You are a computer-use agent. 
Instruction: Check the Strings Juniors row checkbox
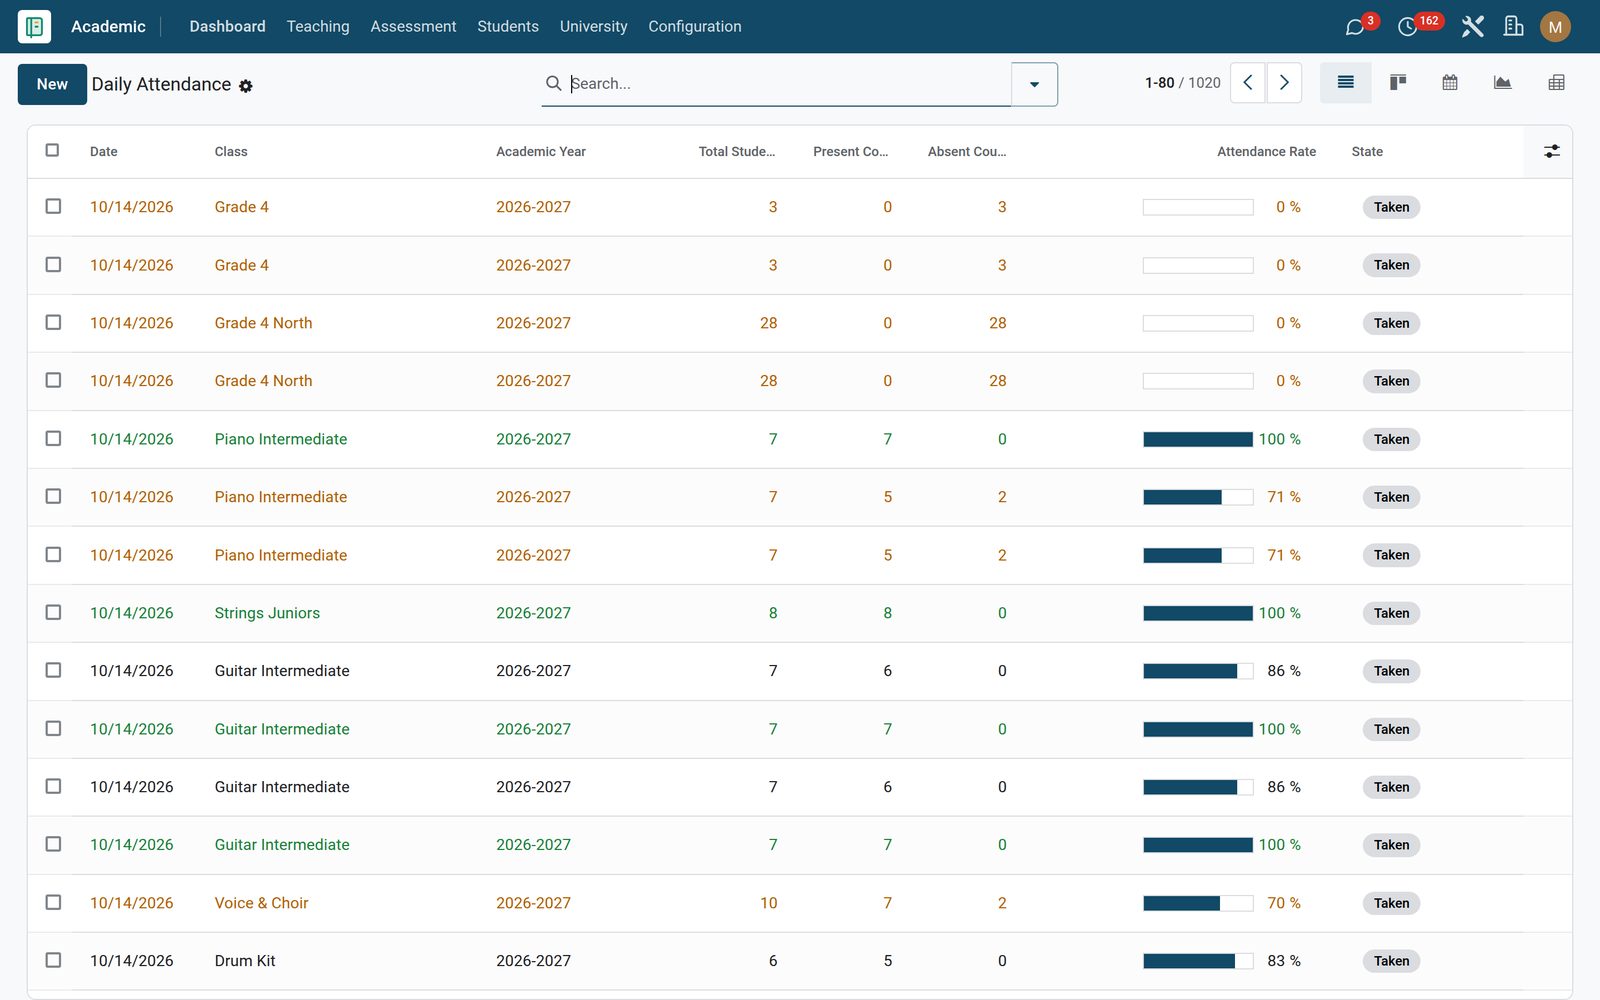[x=53, y=612]
